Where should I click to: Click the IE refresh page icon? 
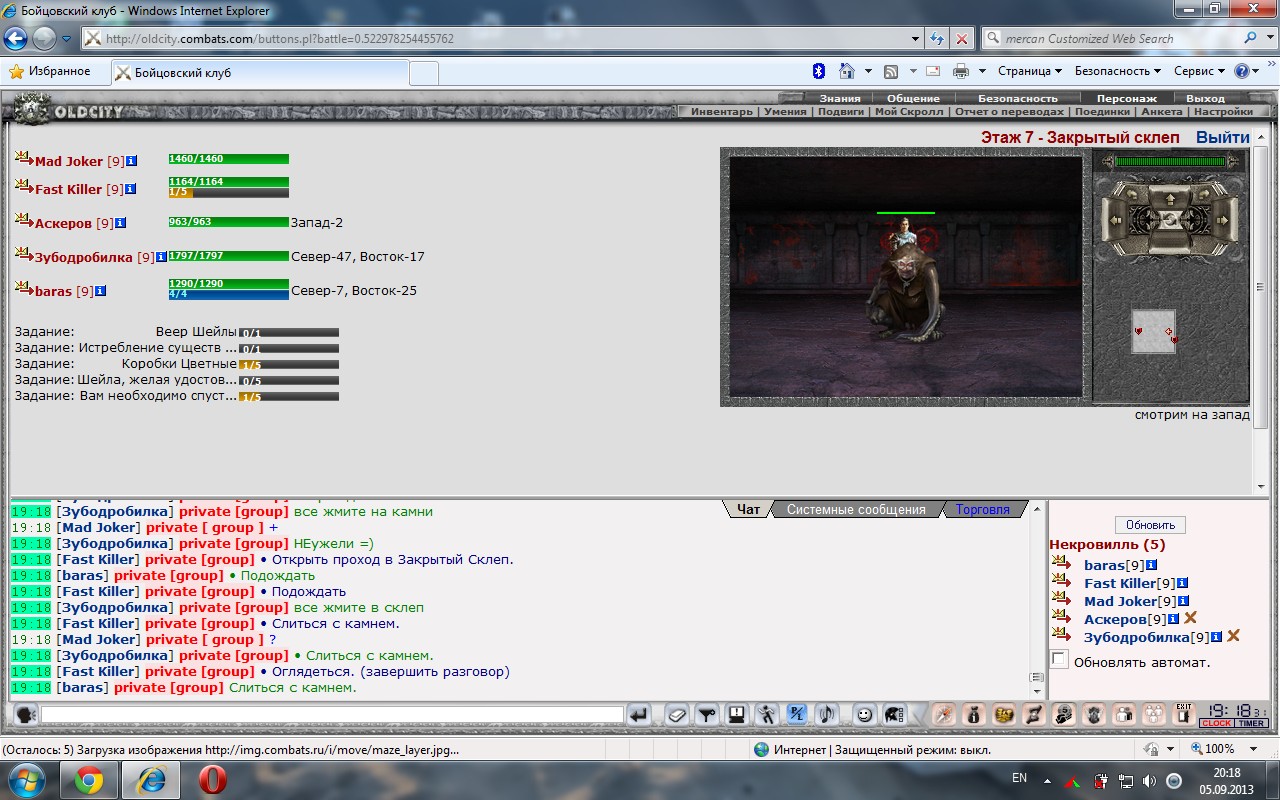coord(937,39)
